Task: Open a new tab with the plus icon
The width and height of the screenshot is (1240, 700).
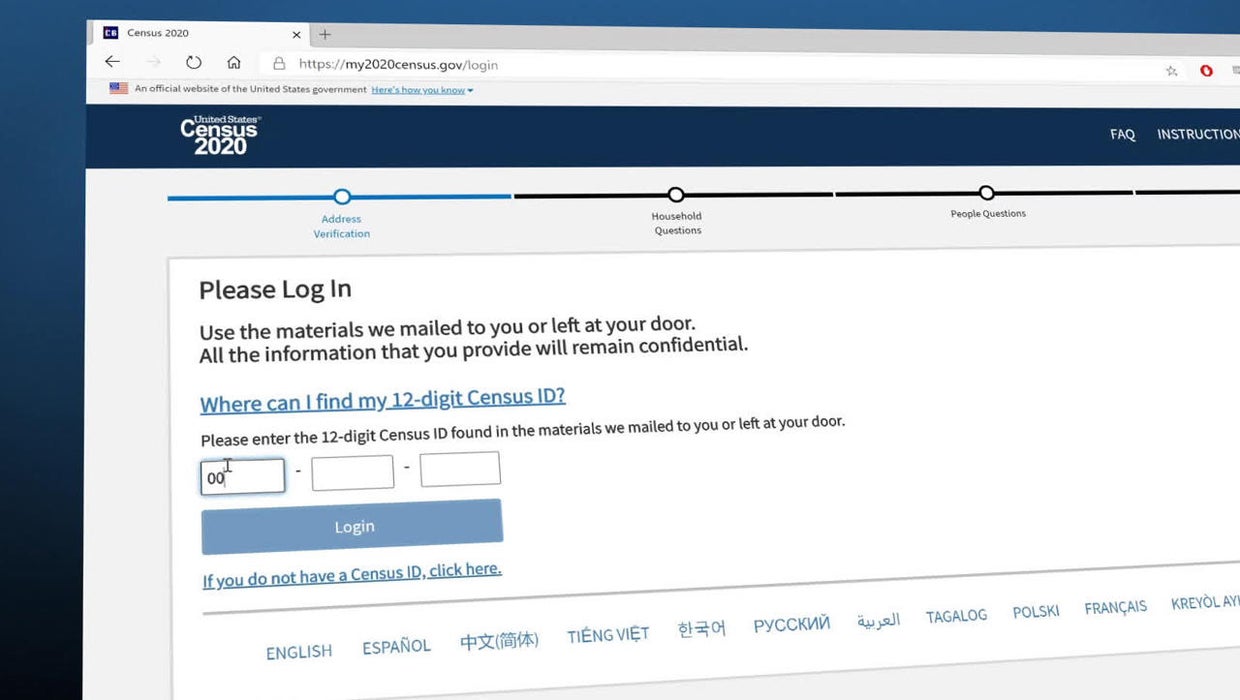Action: 324,34
